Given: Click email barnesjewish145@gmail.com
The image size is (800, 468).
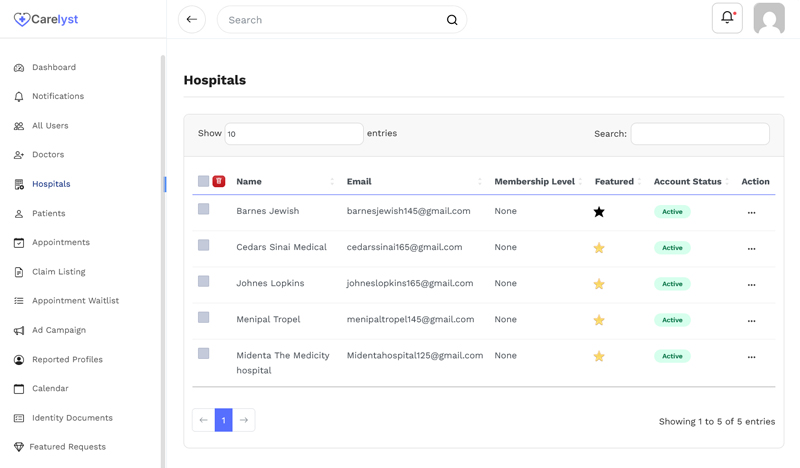Looking at the screenshot, I should 409,211.
